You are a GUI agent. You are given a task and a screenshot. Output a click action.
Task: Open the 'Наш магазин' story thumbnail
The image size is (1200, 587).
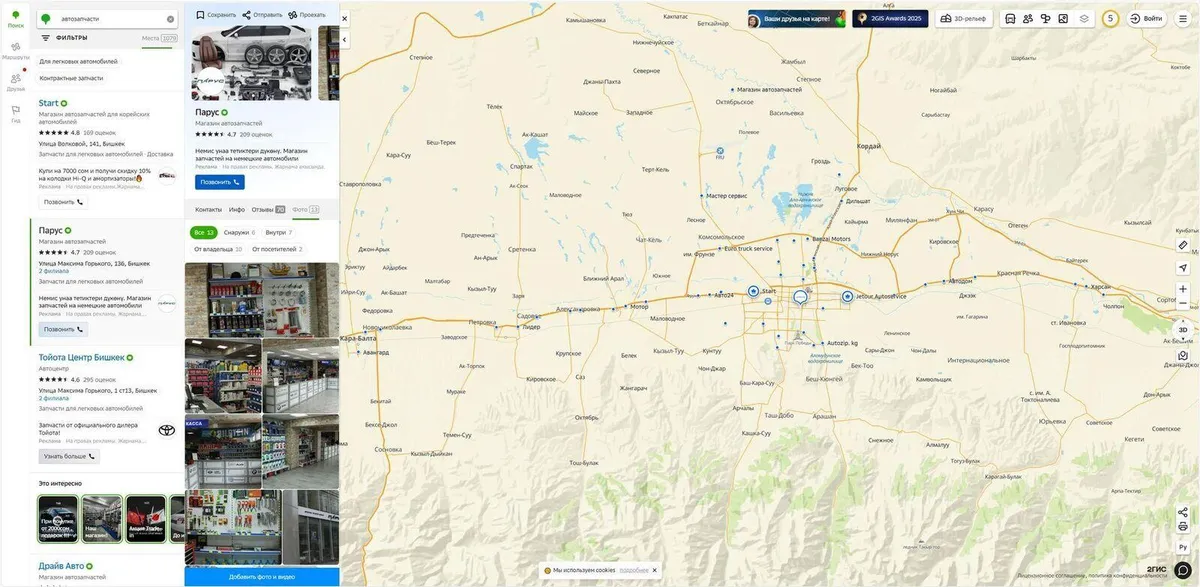[x=101, y=519]
